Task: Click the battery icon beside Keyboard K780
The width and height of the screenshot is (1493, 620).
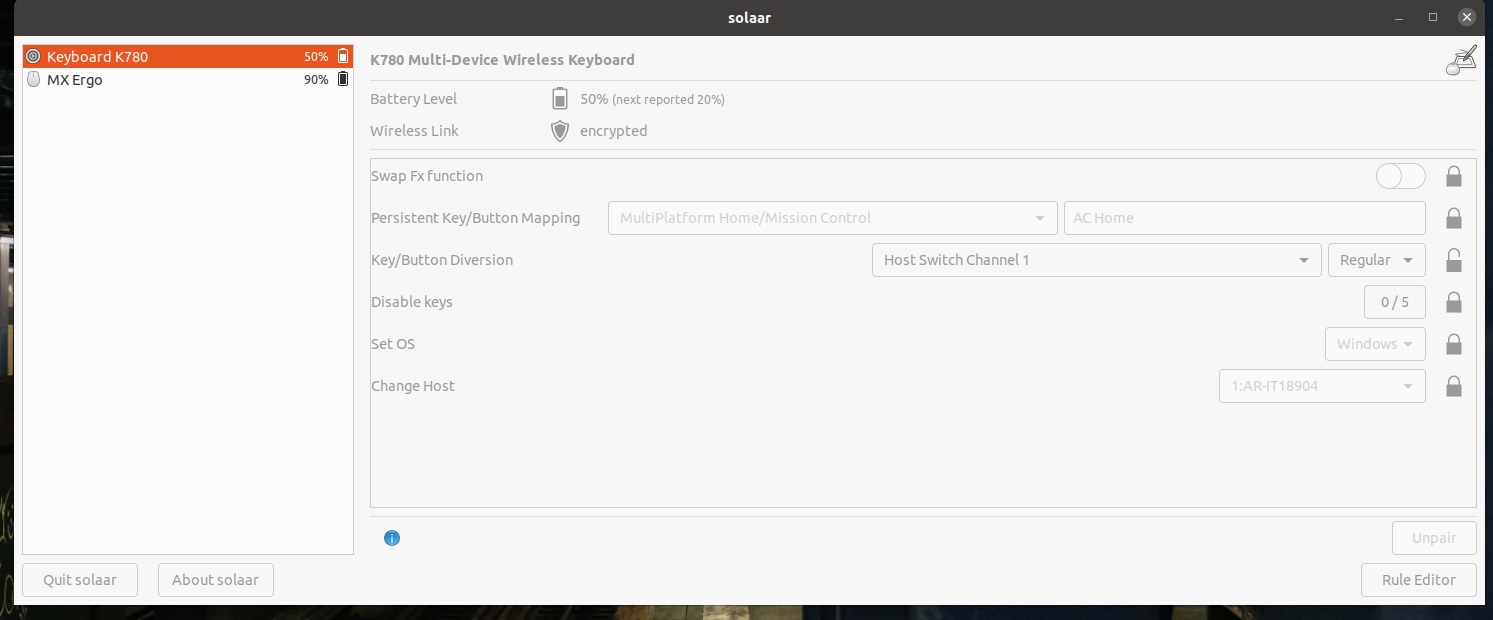Action: 343,56
